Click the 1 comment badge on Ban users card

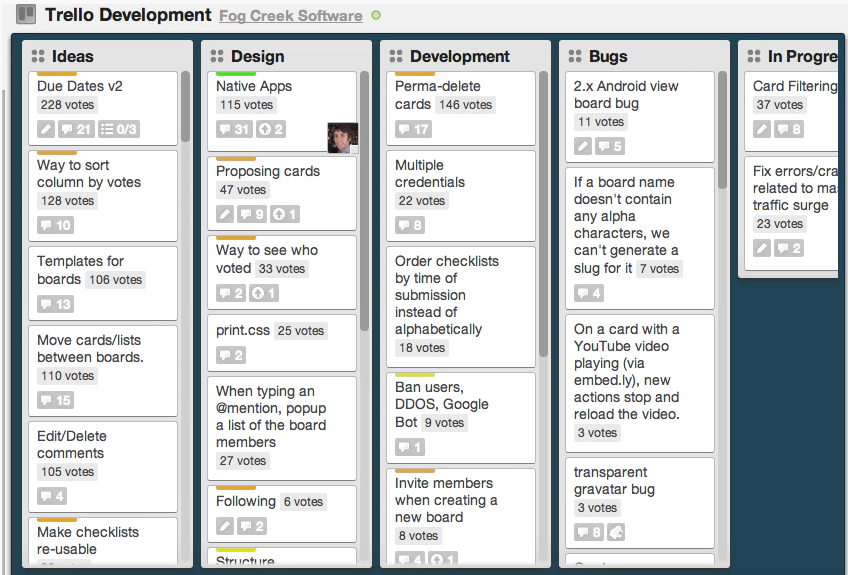point(410,447)
